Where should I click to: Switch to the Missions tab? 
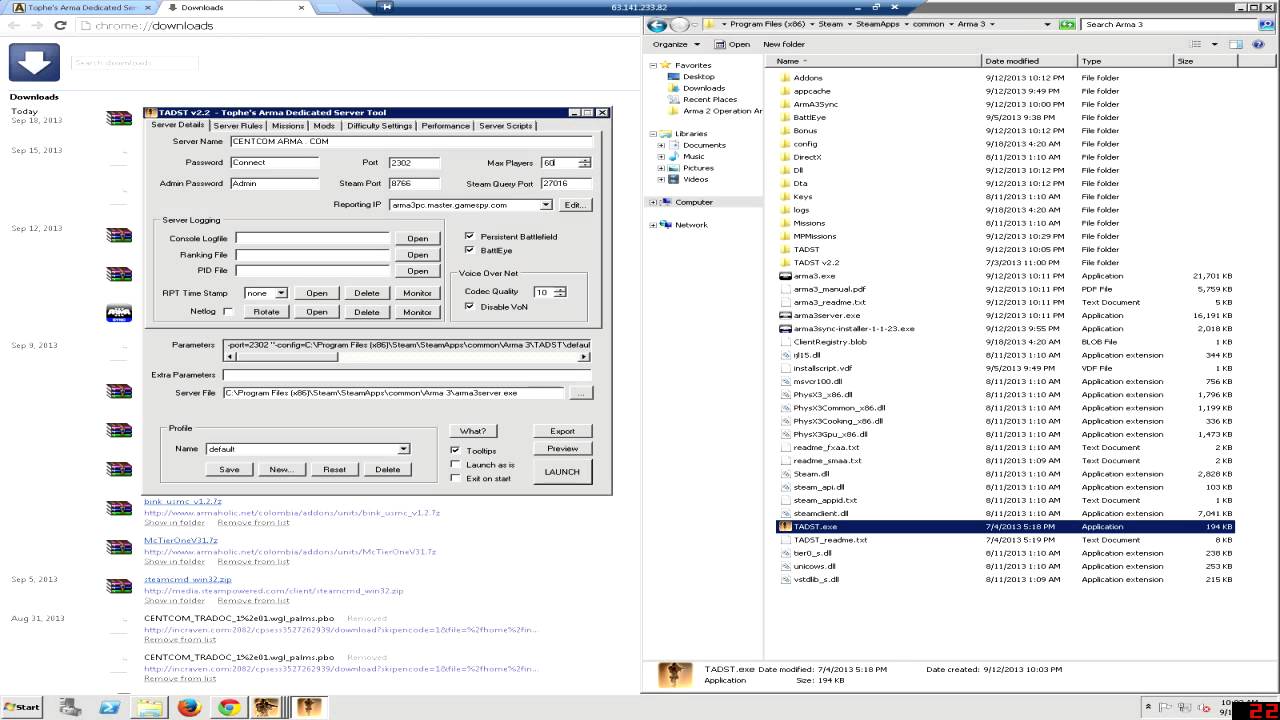[288, 126]
